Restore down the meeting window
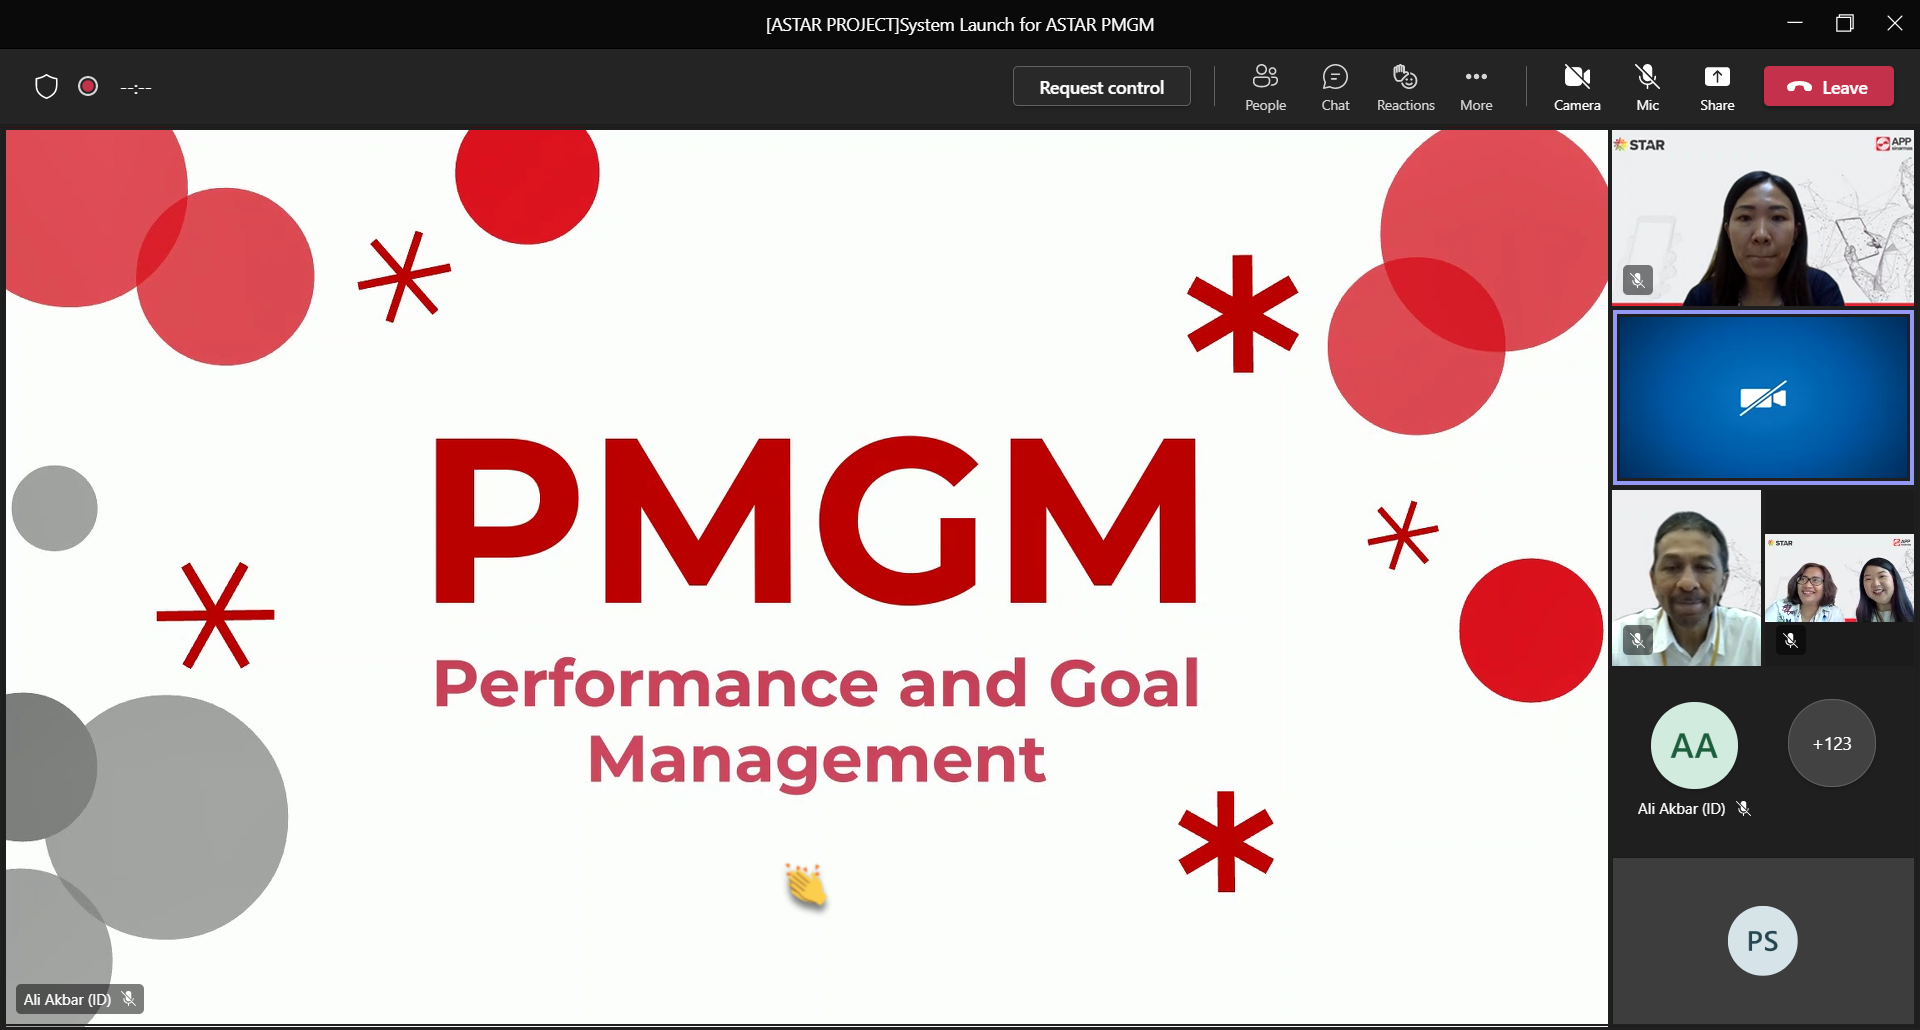Image resolution: width=1920 pixels, height=1030 pixels. 1845,24
